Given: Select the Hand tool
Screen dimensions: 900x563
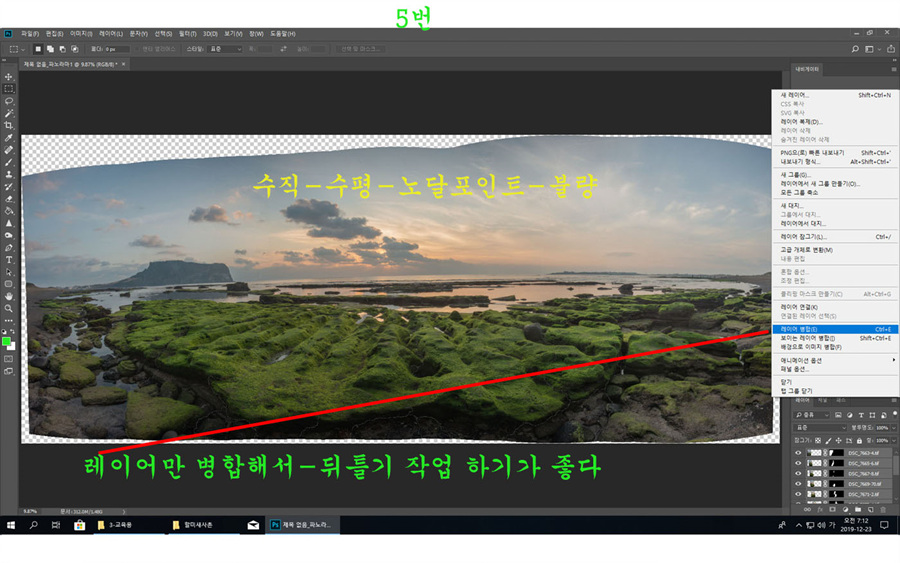Looking at the screenshot, I should click(x=9, y=296).
